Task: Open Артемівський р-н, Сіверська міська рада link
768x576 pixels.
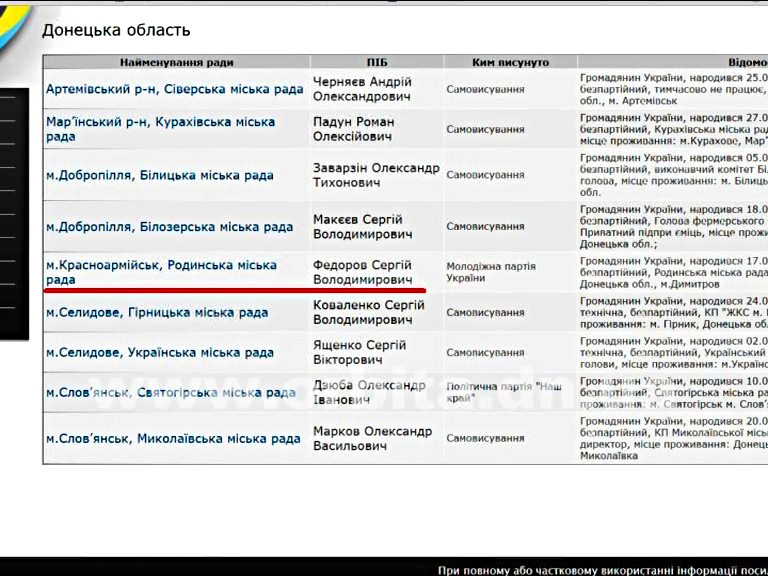Action: 174,89
